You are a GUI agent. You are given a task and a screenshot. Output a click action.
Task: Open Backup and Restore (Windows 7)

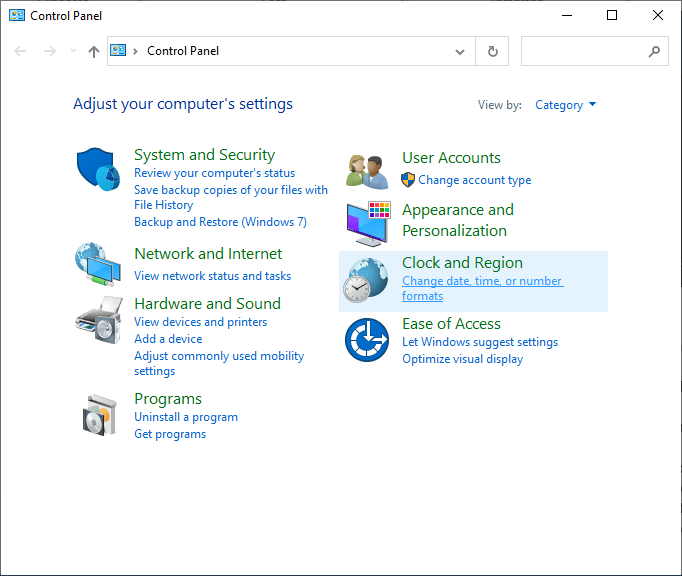(x=221, y=222)
